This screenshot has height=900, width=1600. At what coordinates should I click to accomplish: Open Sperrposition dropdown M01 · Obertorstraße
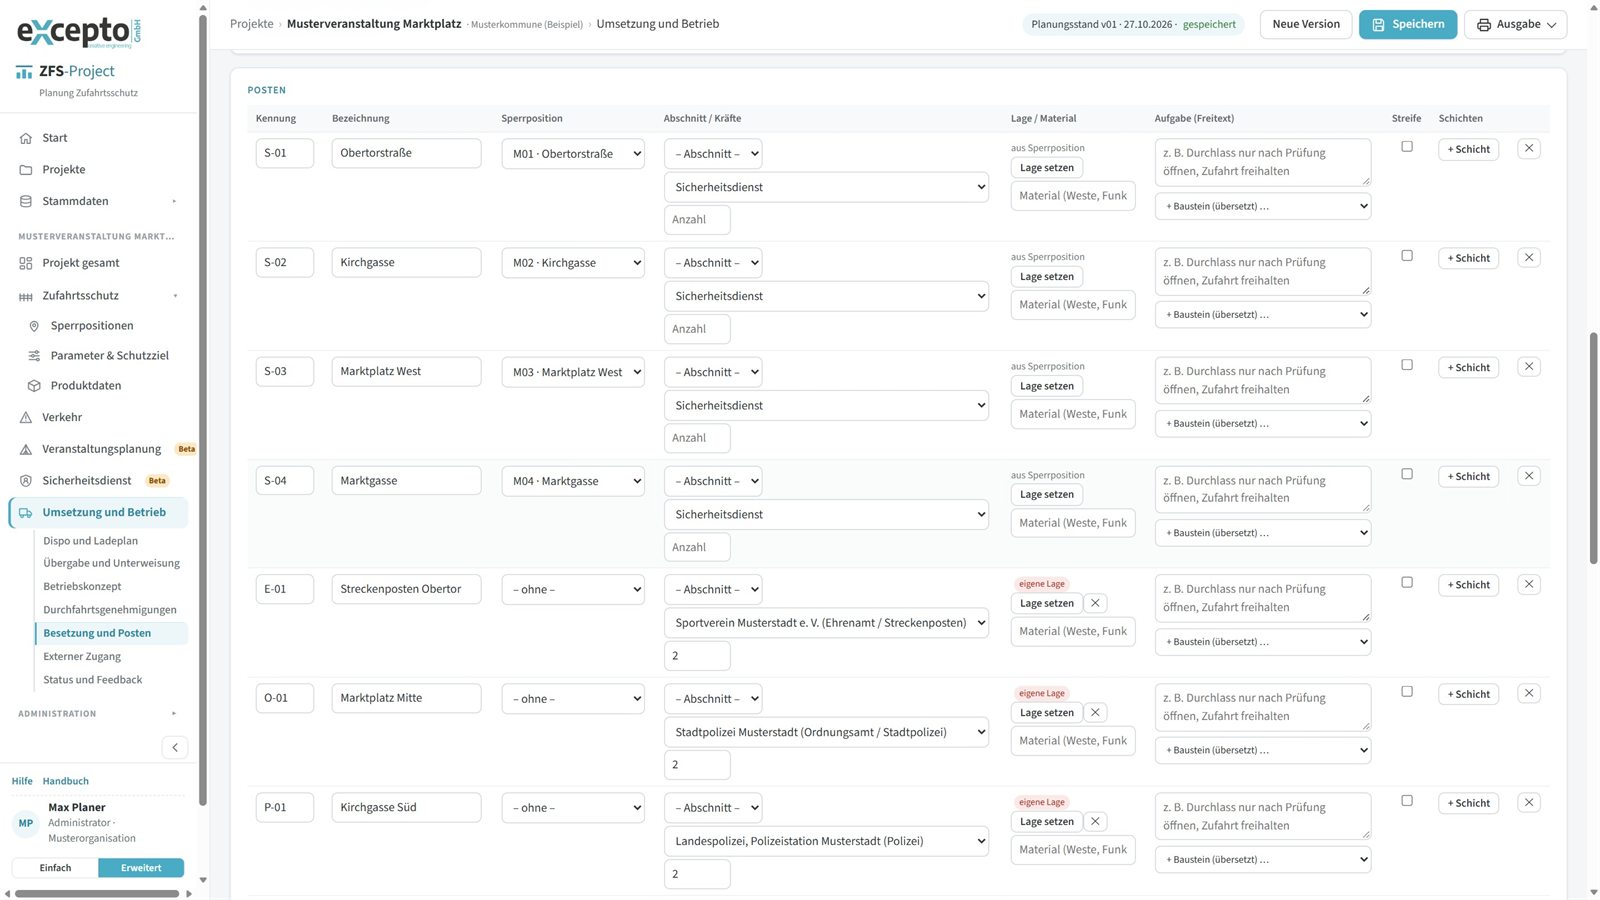pyautogui.click(x=573, y=154)
